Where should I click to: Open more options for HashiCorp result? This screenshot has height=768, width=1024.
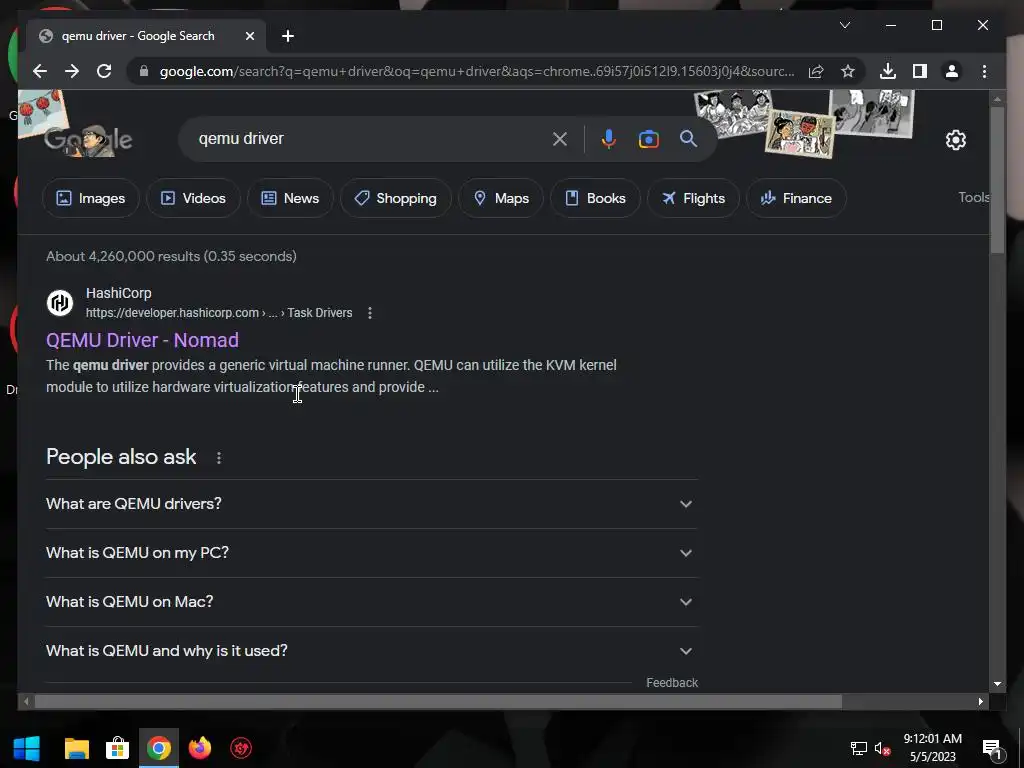370,313
